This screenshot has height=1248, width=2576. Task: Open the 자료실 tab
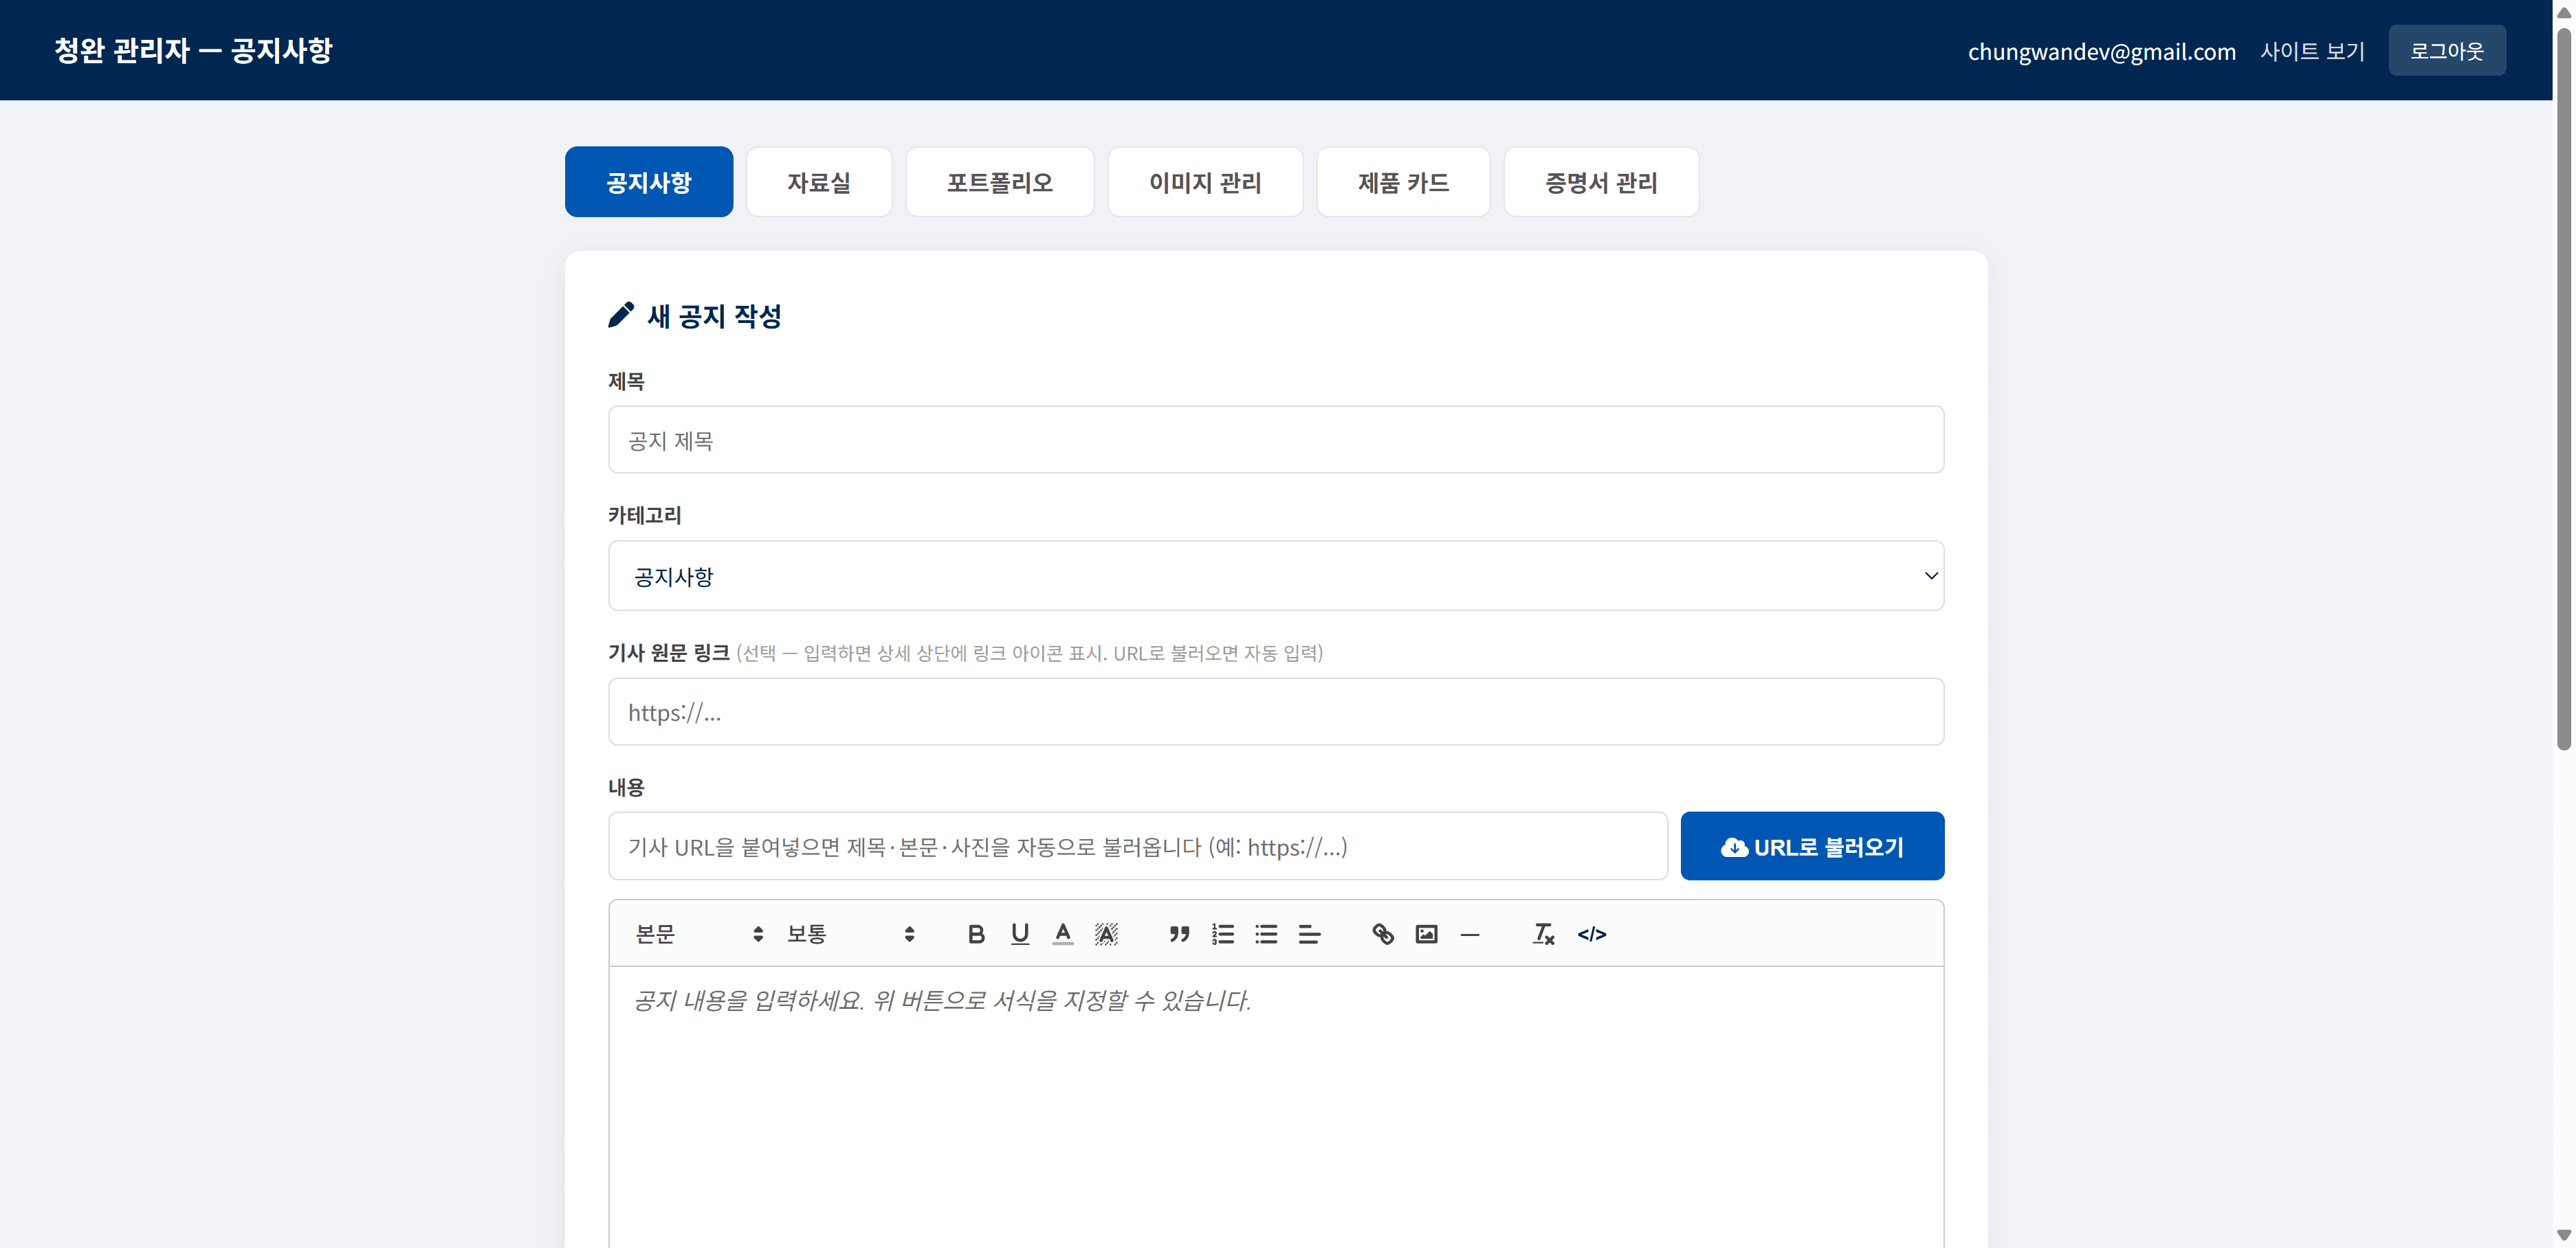819,182
